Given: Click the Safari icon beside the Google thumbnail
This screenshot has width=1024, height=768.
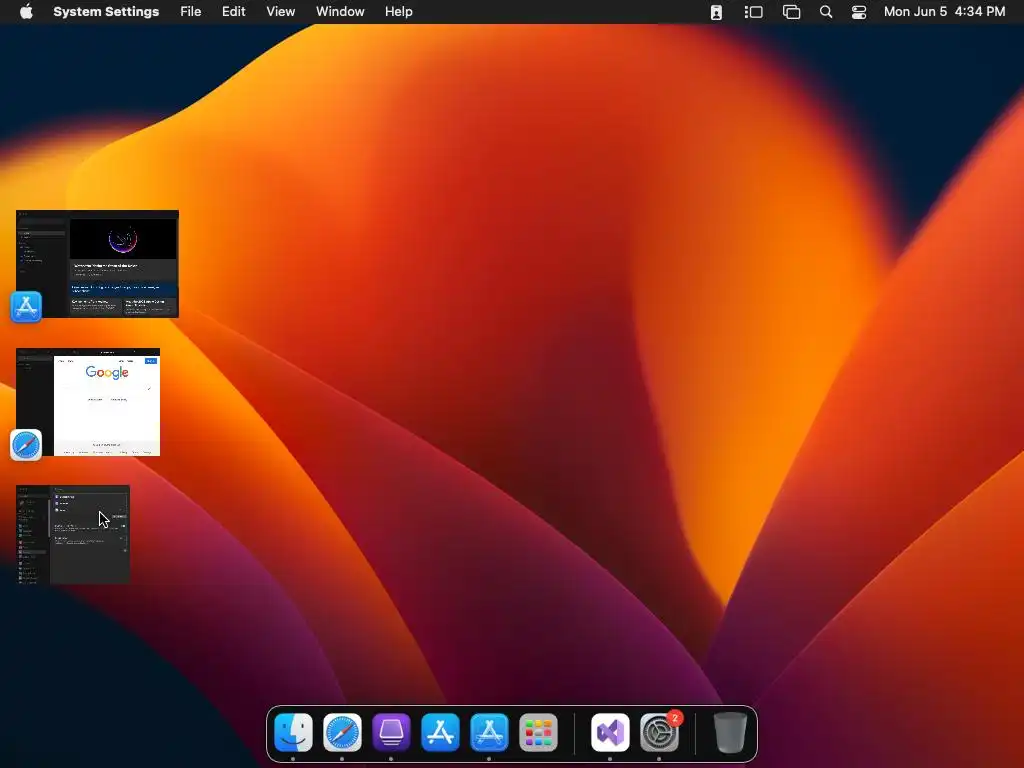Looking at the screenshot, I should [26, 445].
